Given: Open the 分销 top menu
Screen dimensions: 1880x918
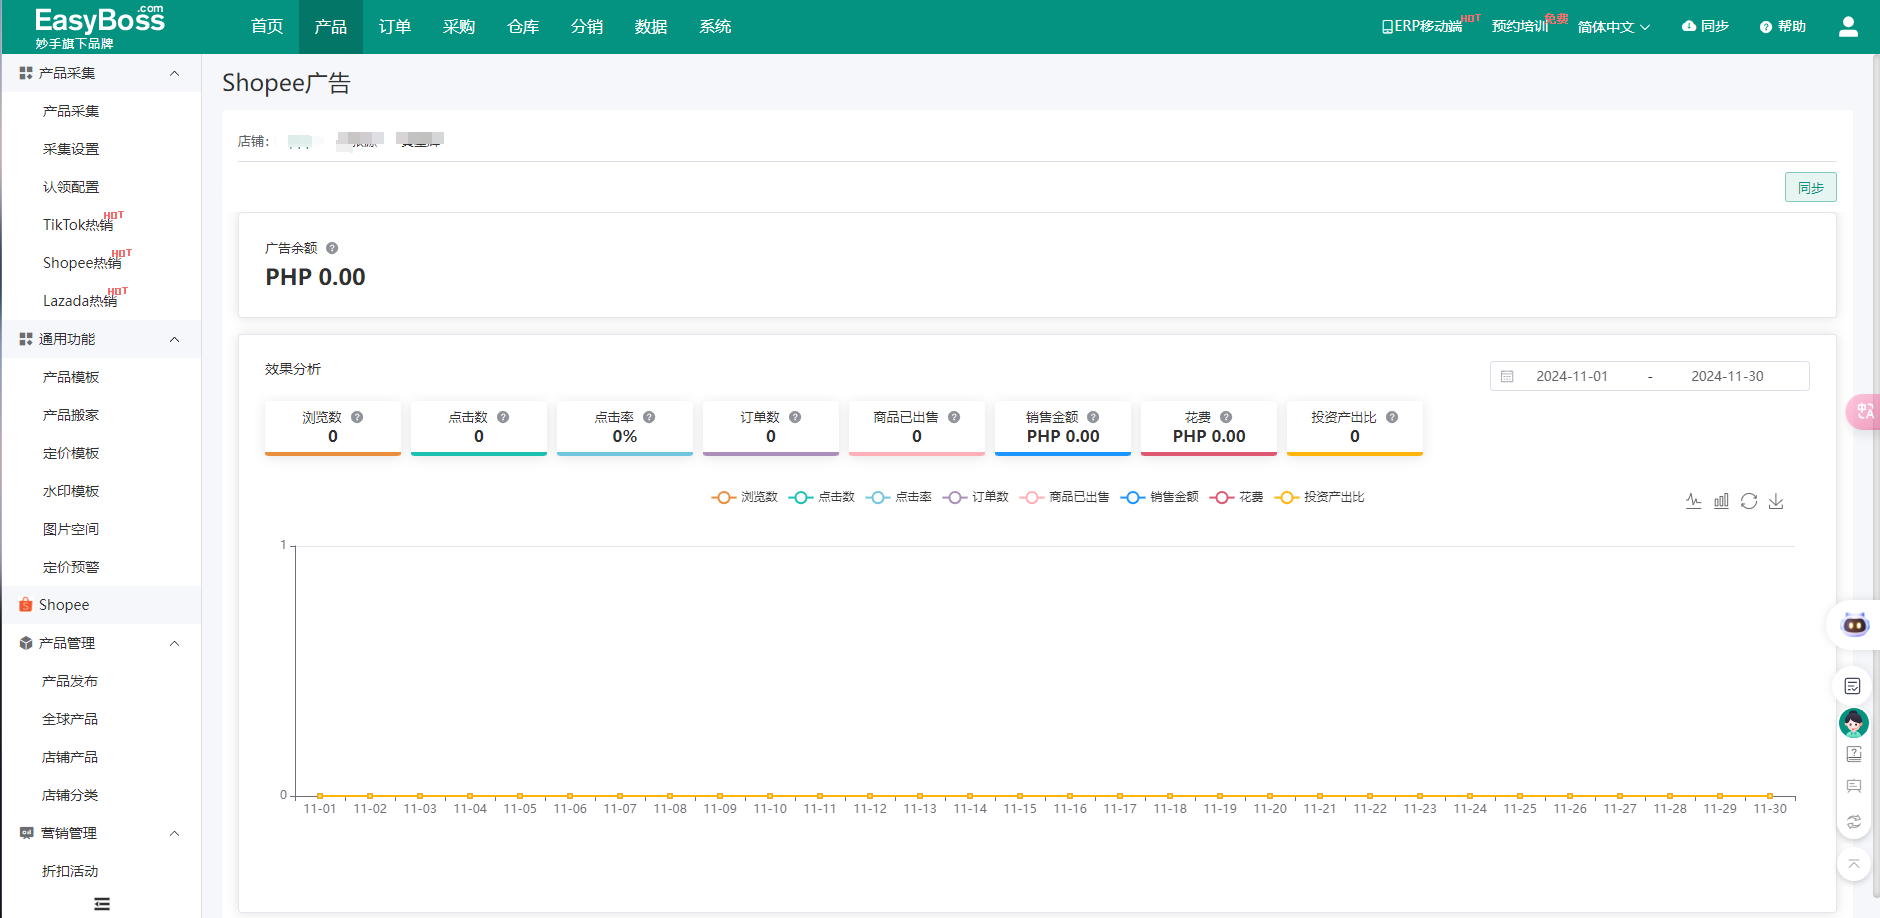Looking at the screenshot, I should click(587, 27).
